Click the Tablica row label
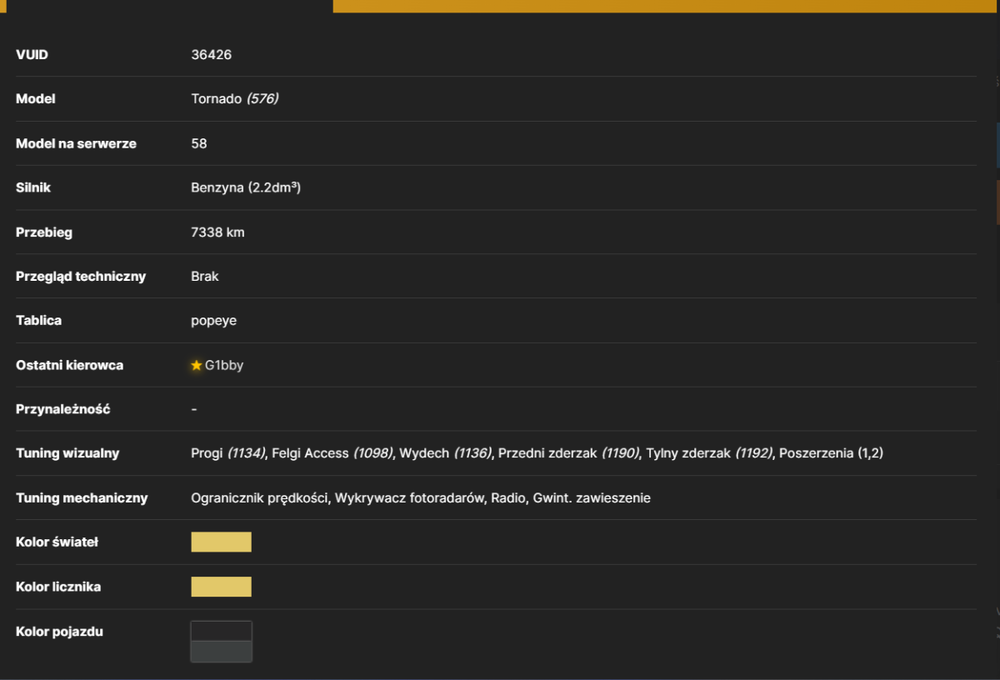Image resolution: width=1000 pixels, height=680 pixels. pyautogui.click(x=39, y=321)
